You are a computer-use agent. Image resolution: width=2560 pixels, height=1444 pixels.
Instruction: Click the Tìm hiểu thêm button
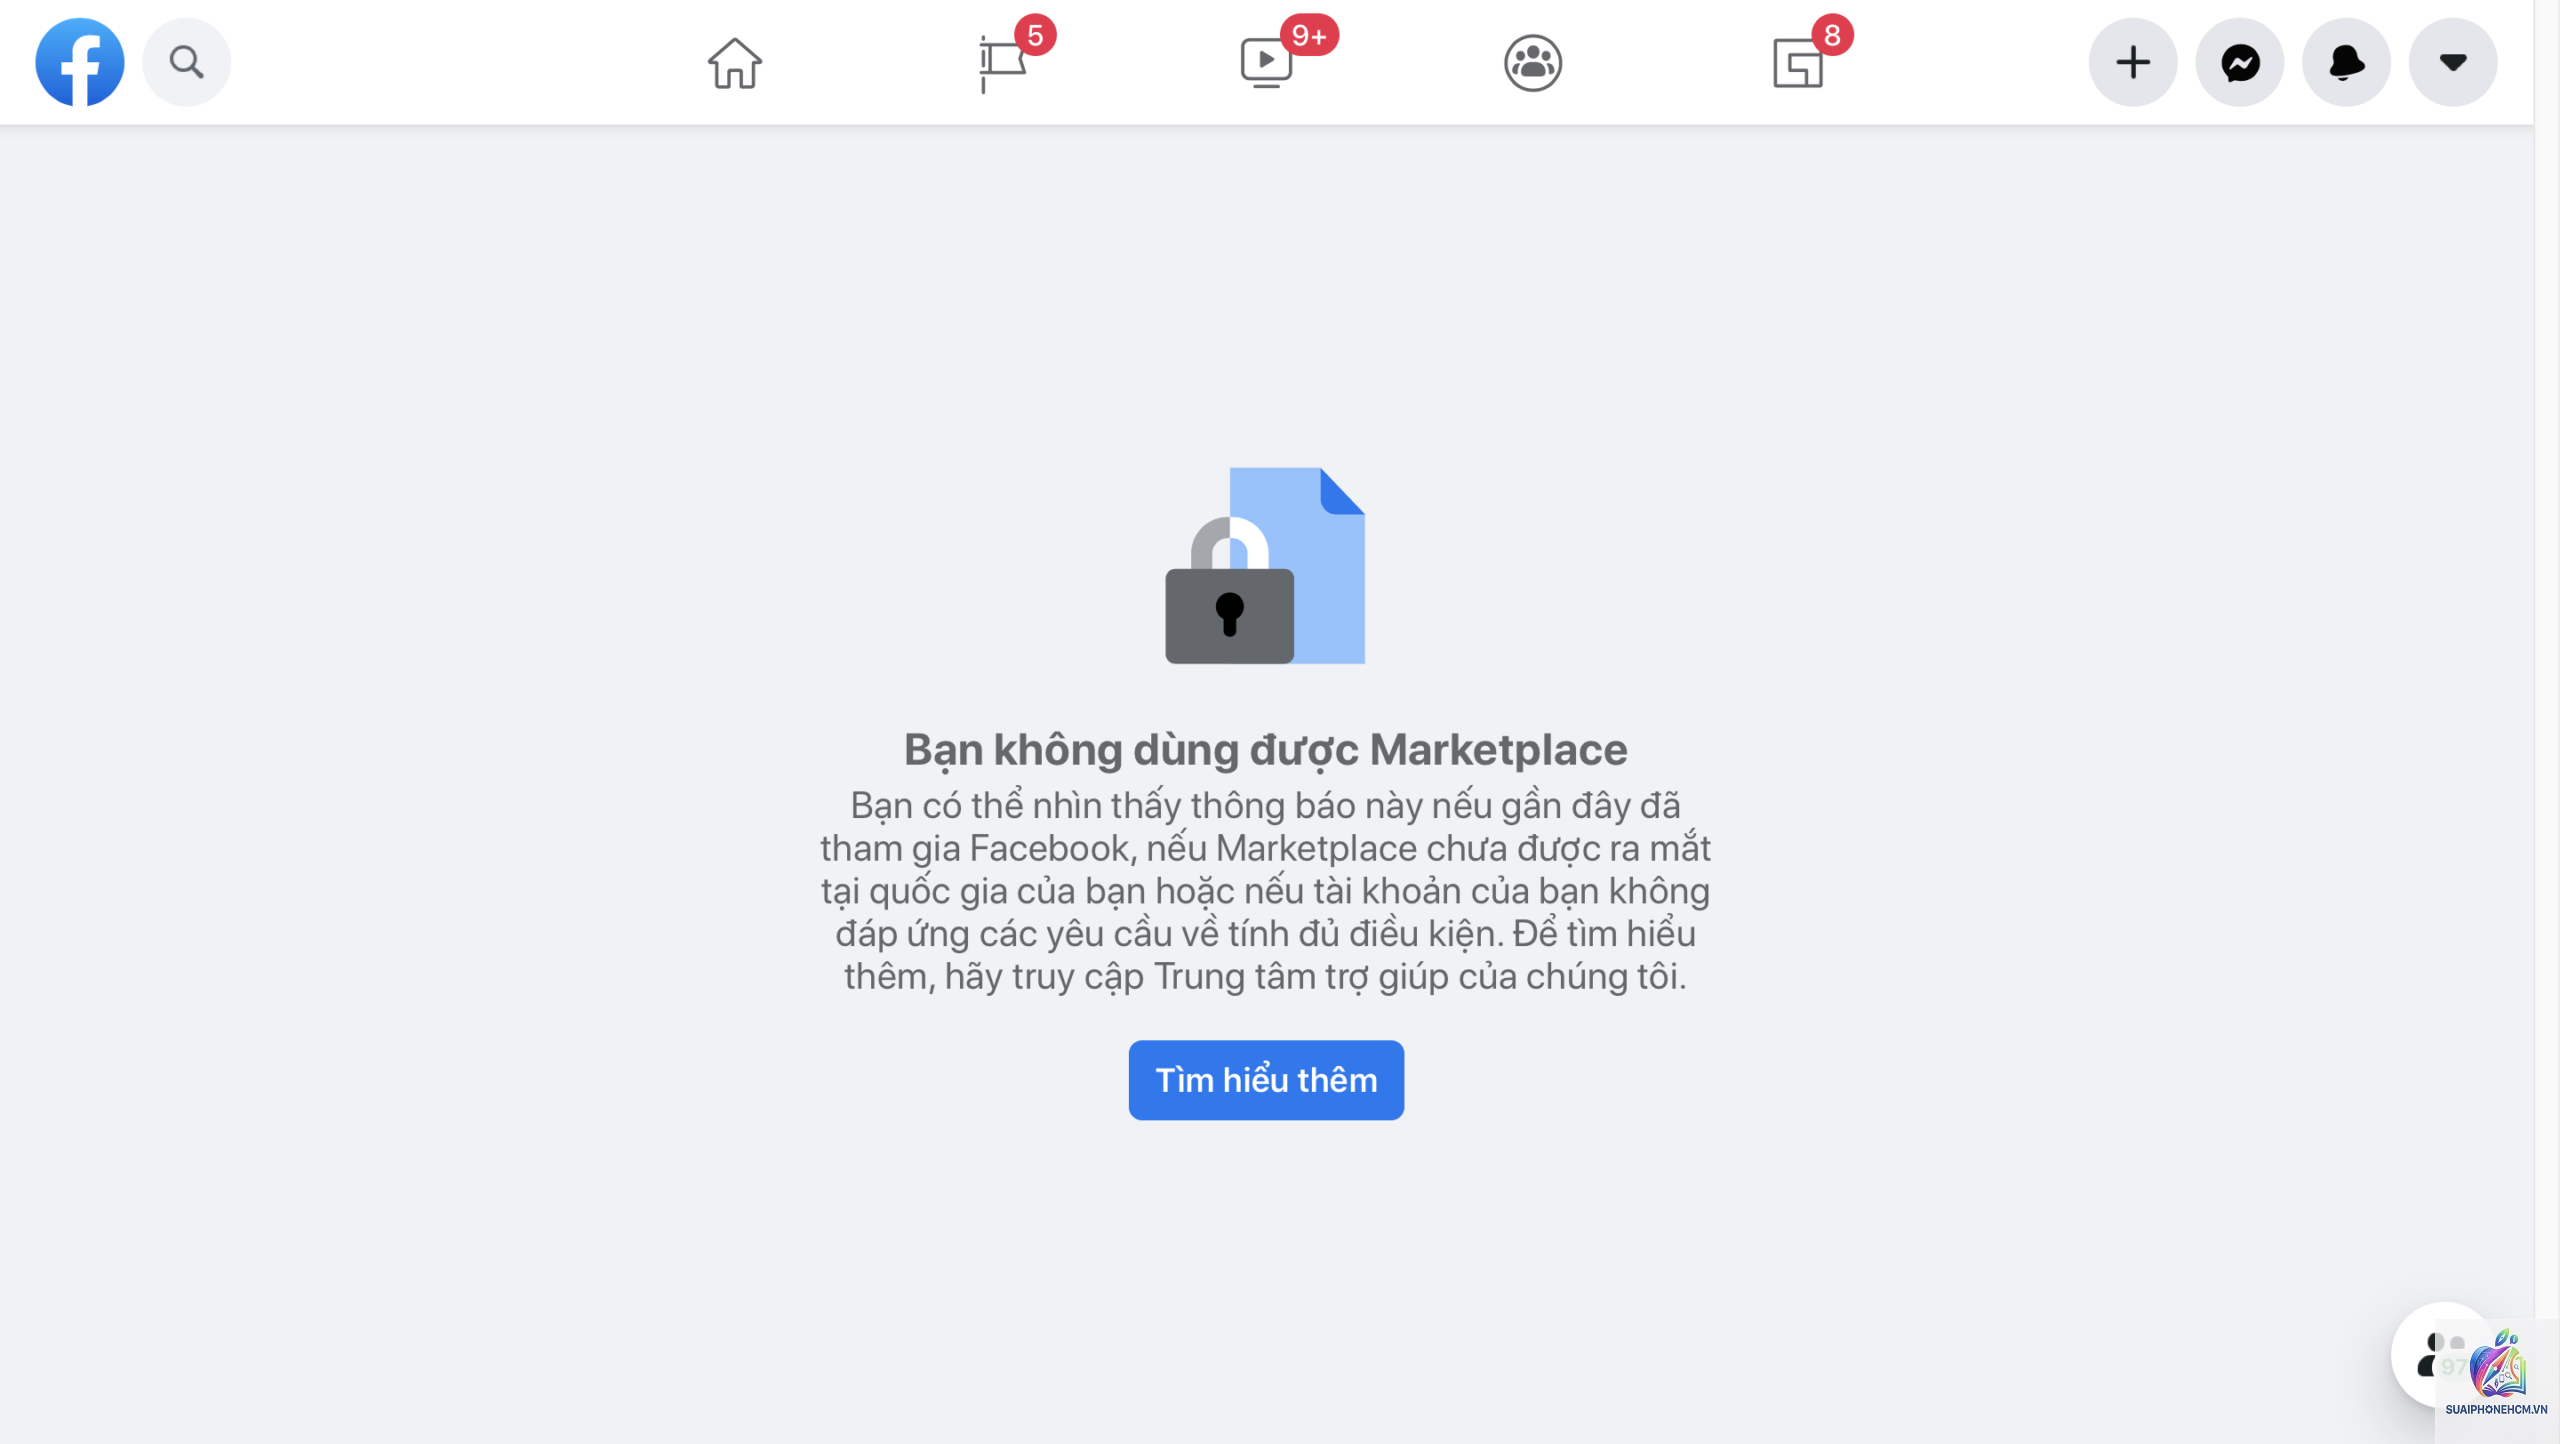click(x=1266, y=1080)
